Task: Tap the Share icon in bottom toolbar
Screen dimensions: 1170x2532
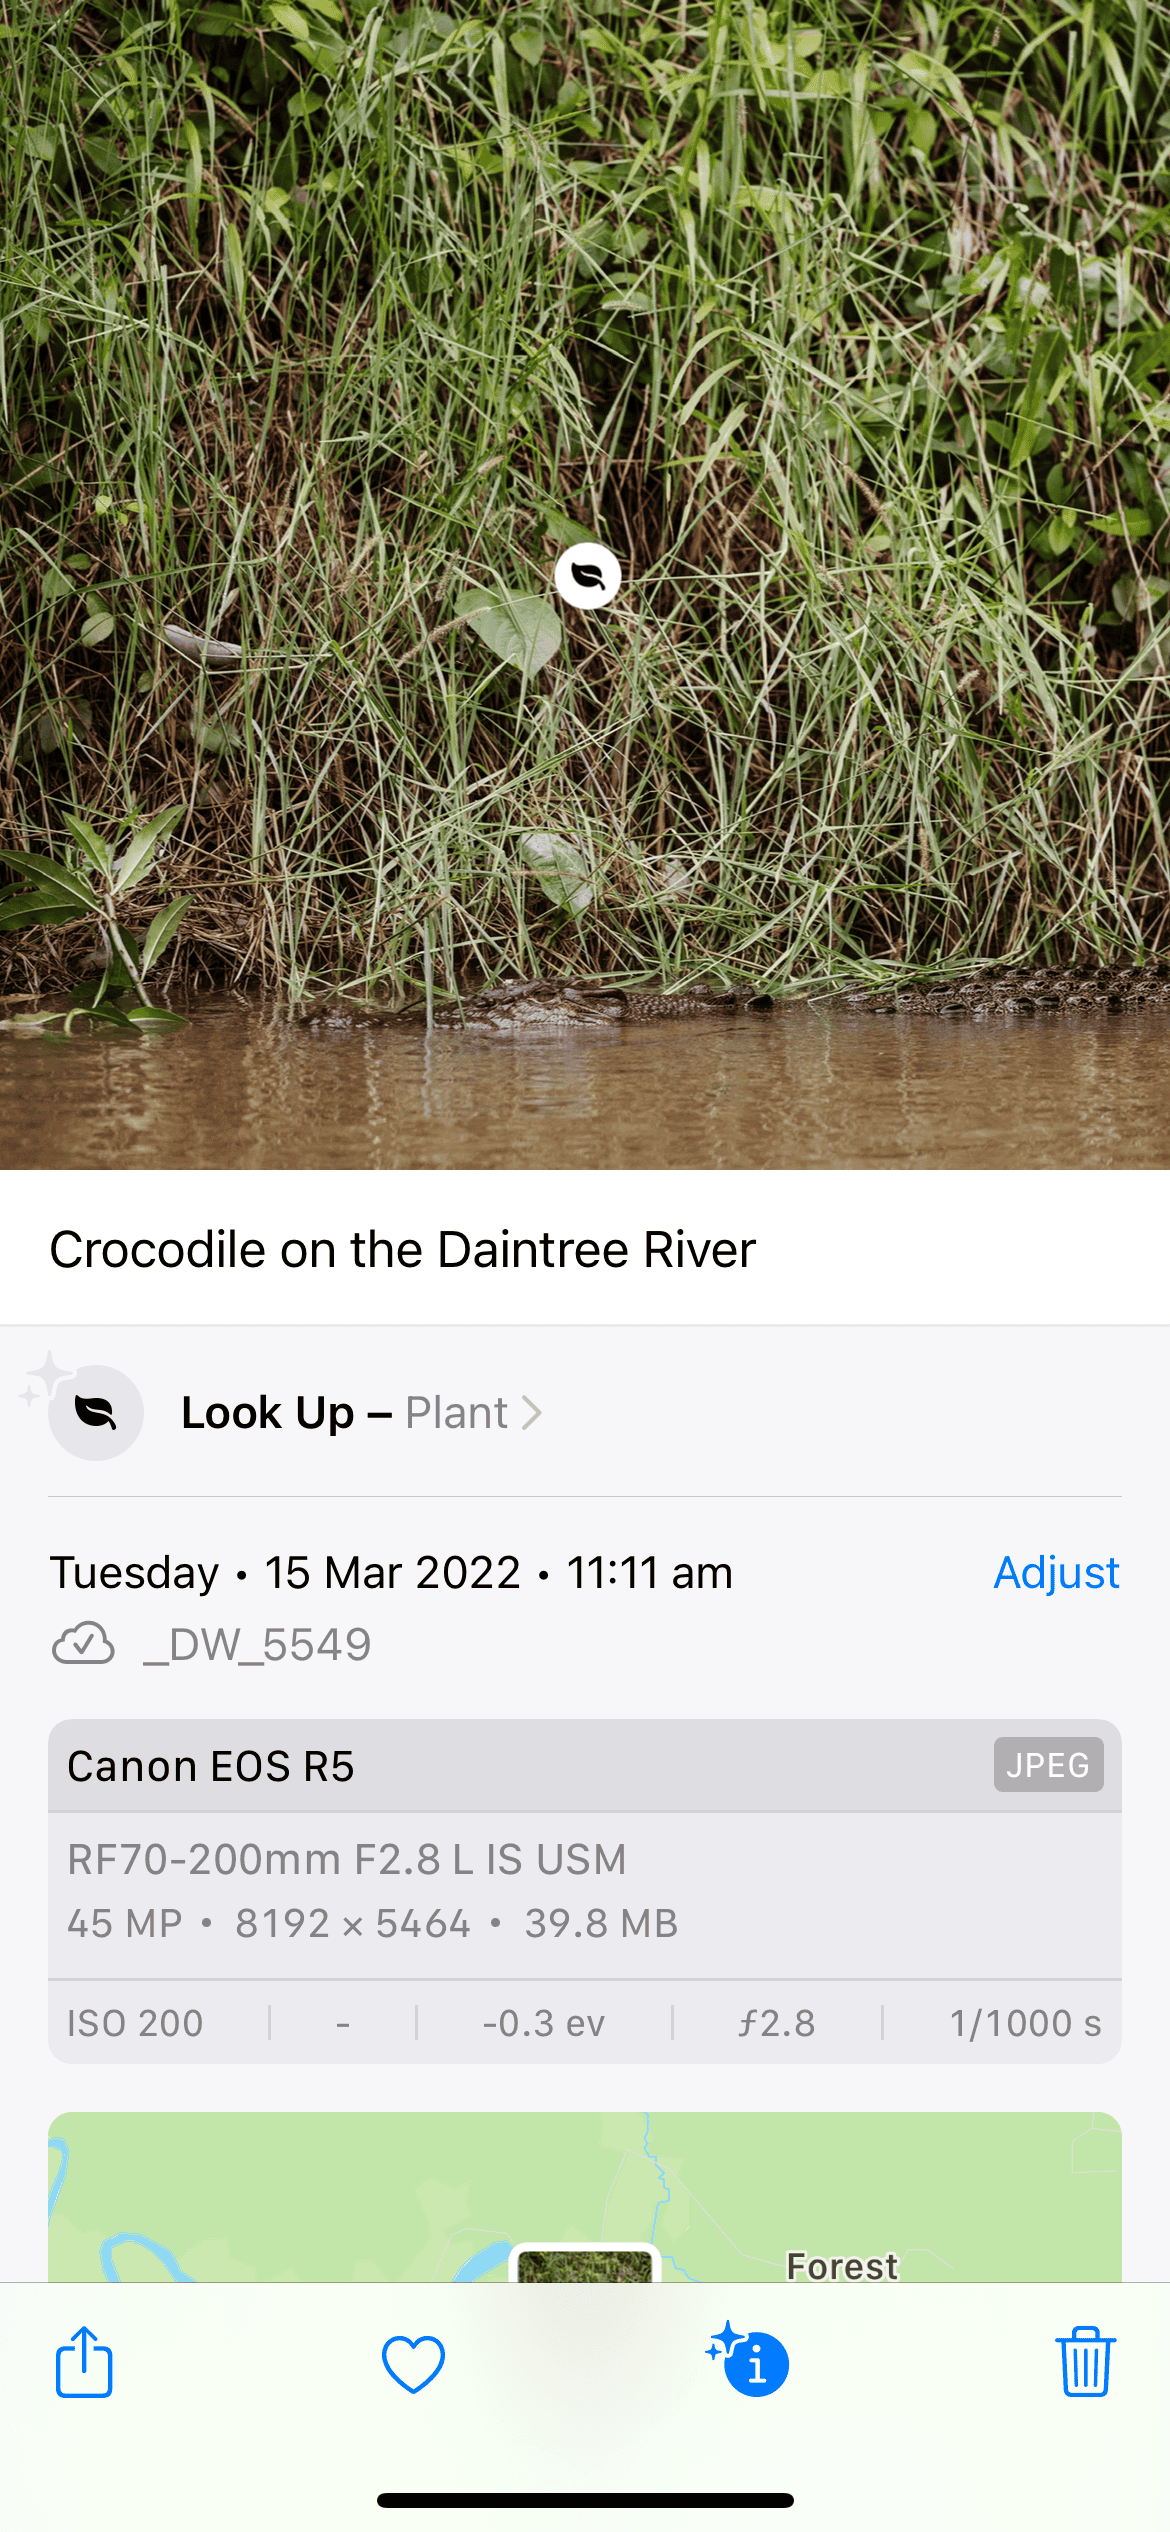Action: coord(84,2362)
